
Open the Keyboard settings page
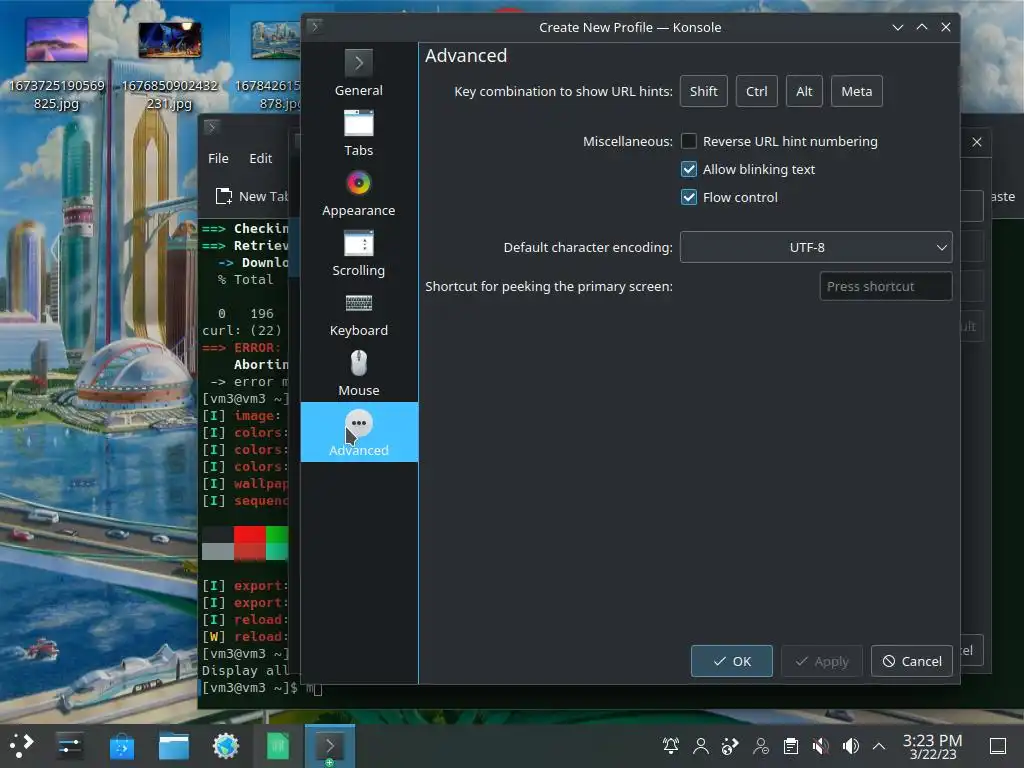359,313
